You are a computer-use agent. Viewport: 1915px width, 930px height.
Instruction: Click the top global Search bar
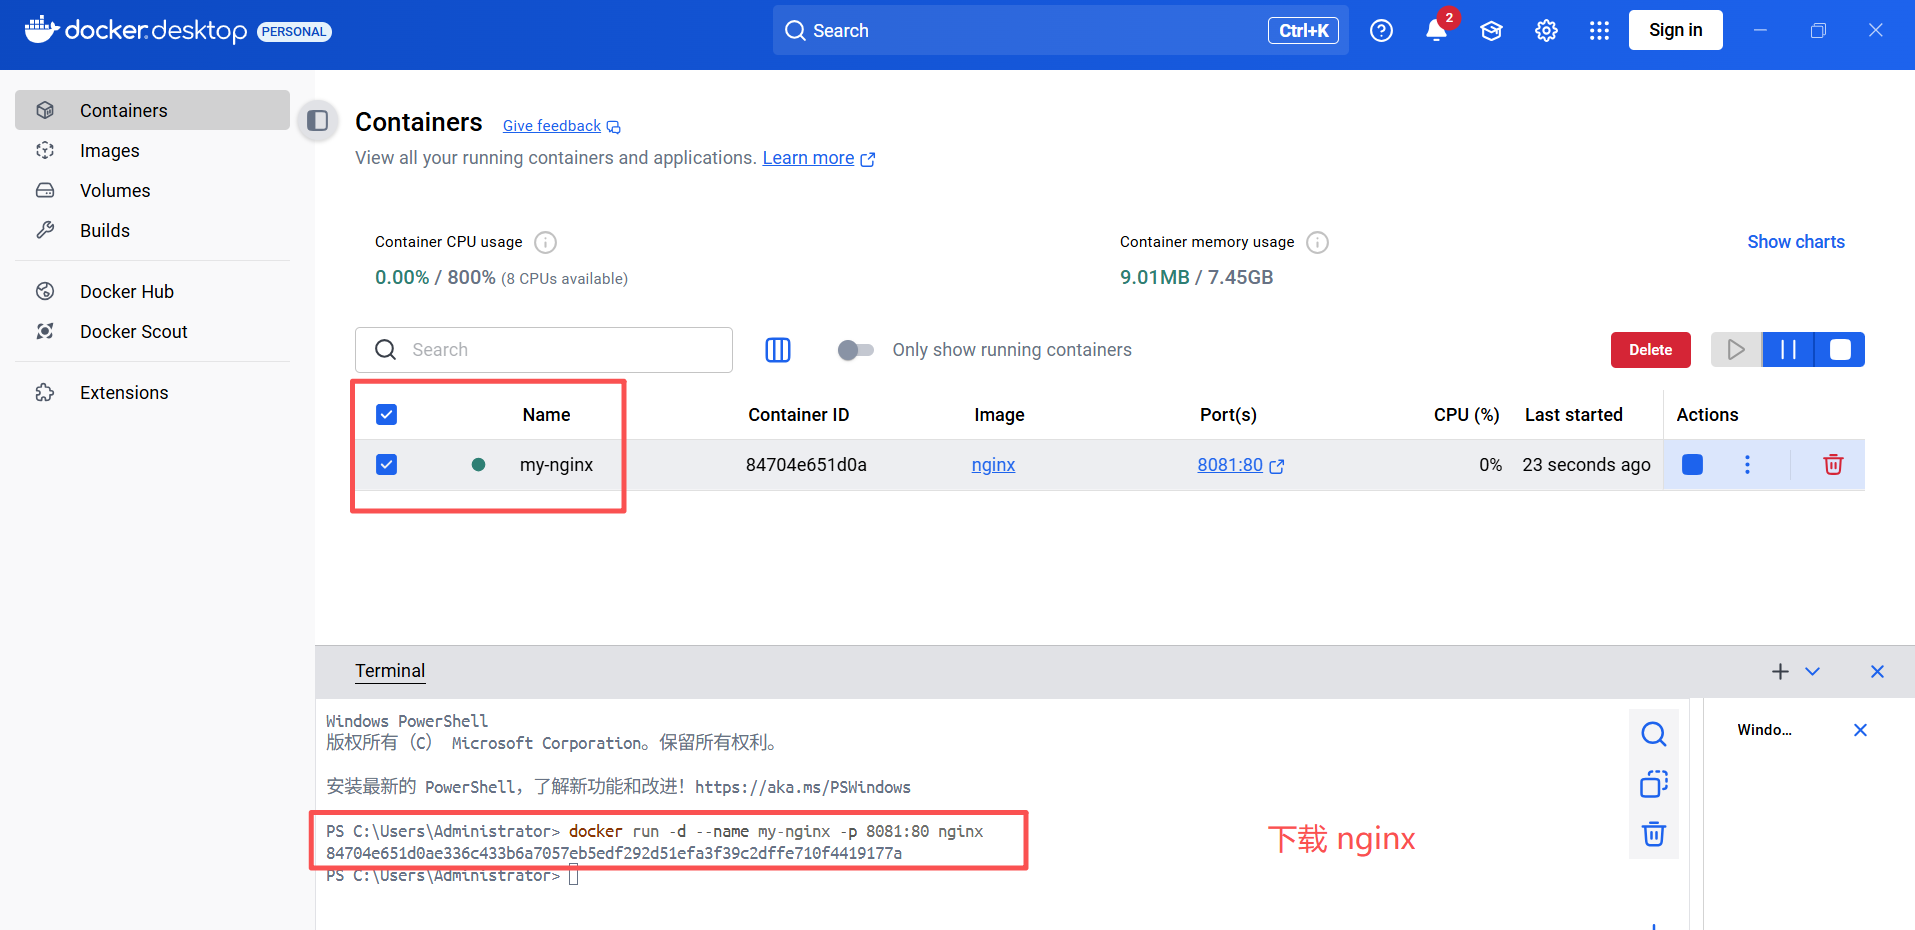[1060, 30]
